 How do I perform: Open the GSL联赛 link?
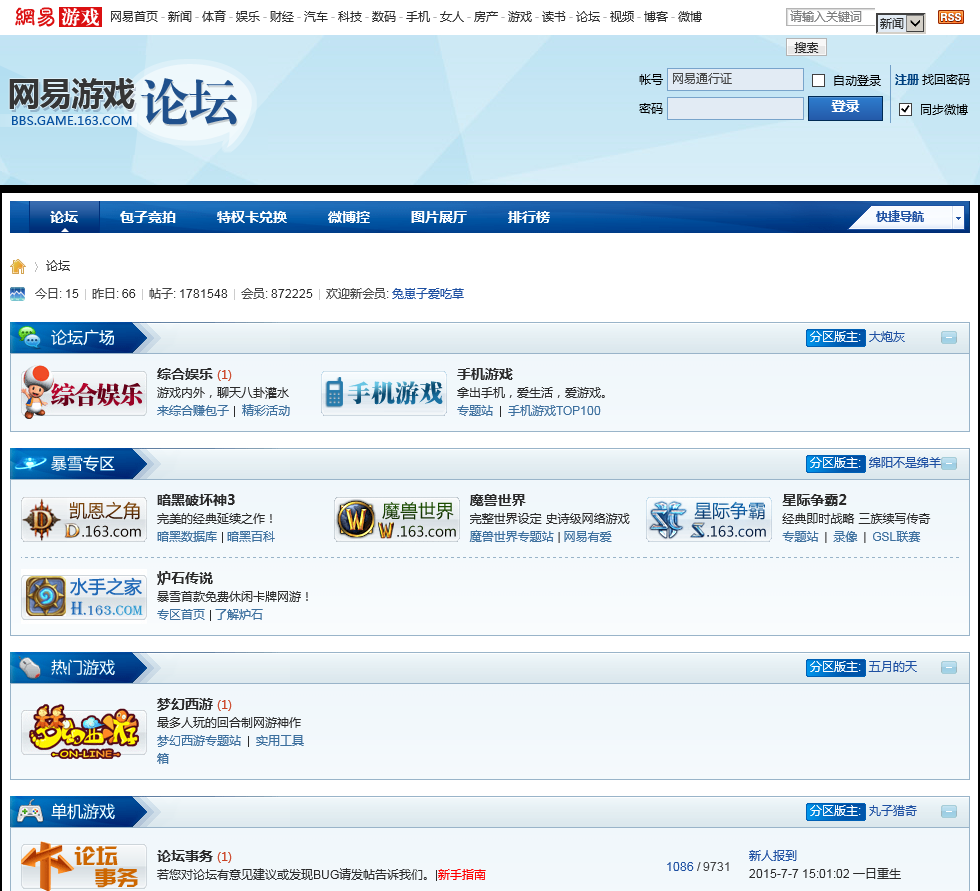[x=896, y=537]
